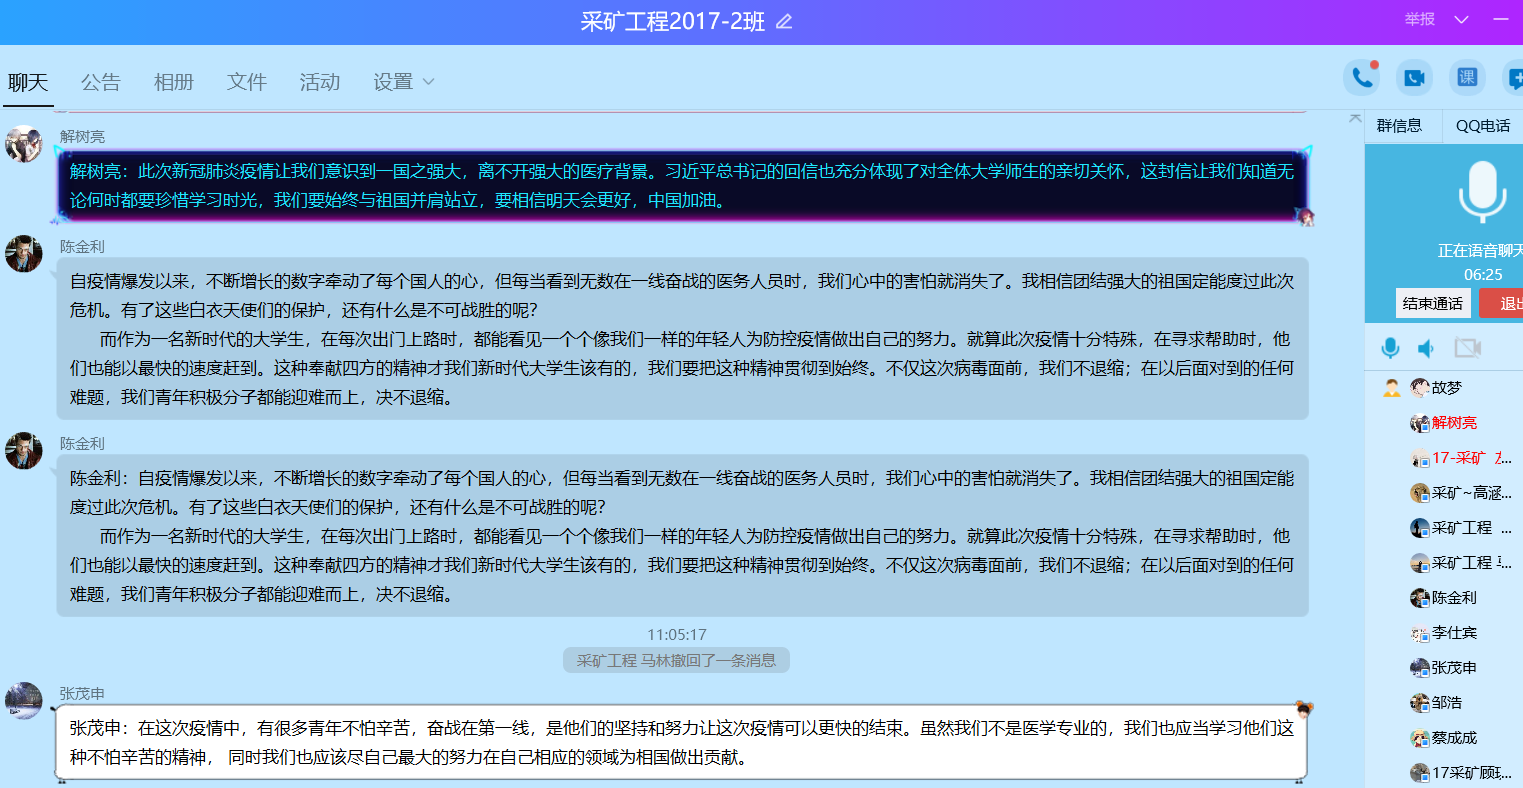Click the 结束通话 button

pyautogui.click(x=1432, y=303)
